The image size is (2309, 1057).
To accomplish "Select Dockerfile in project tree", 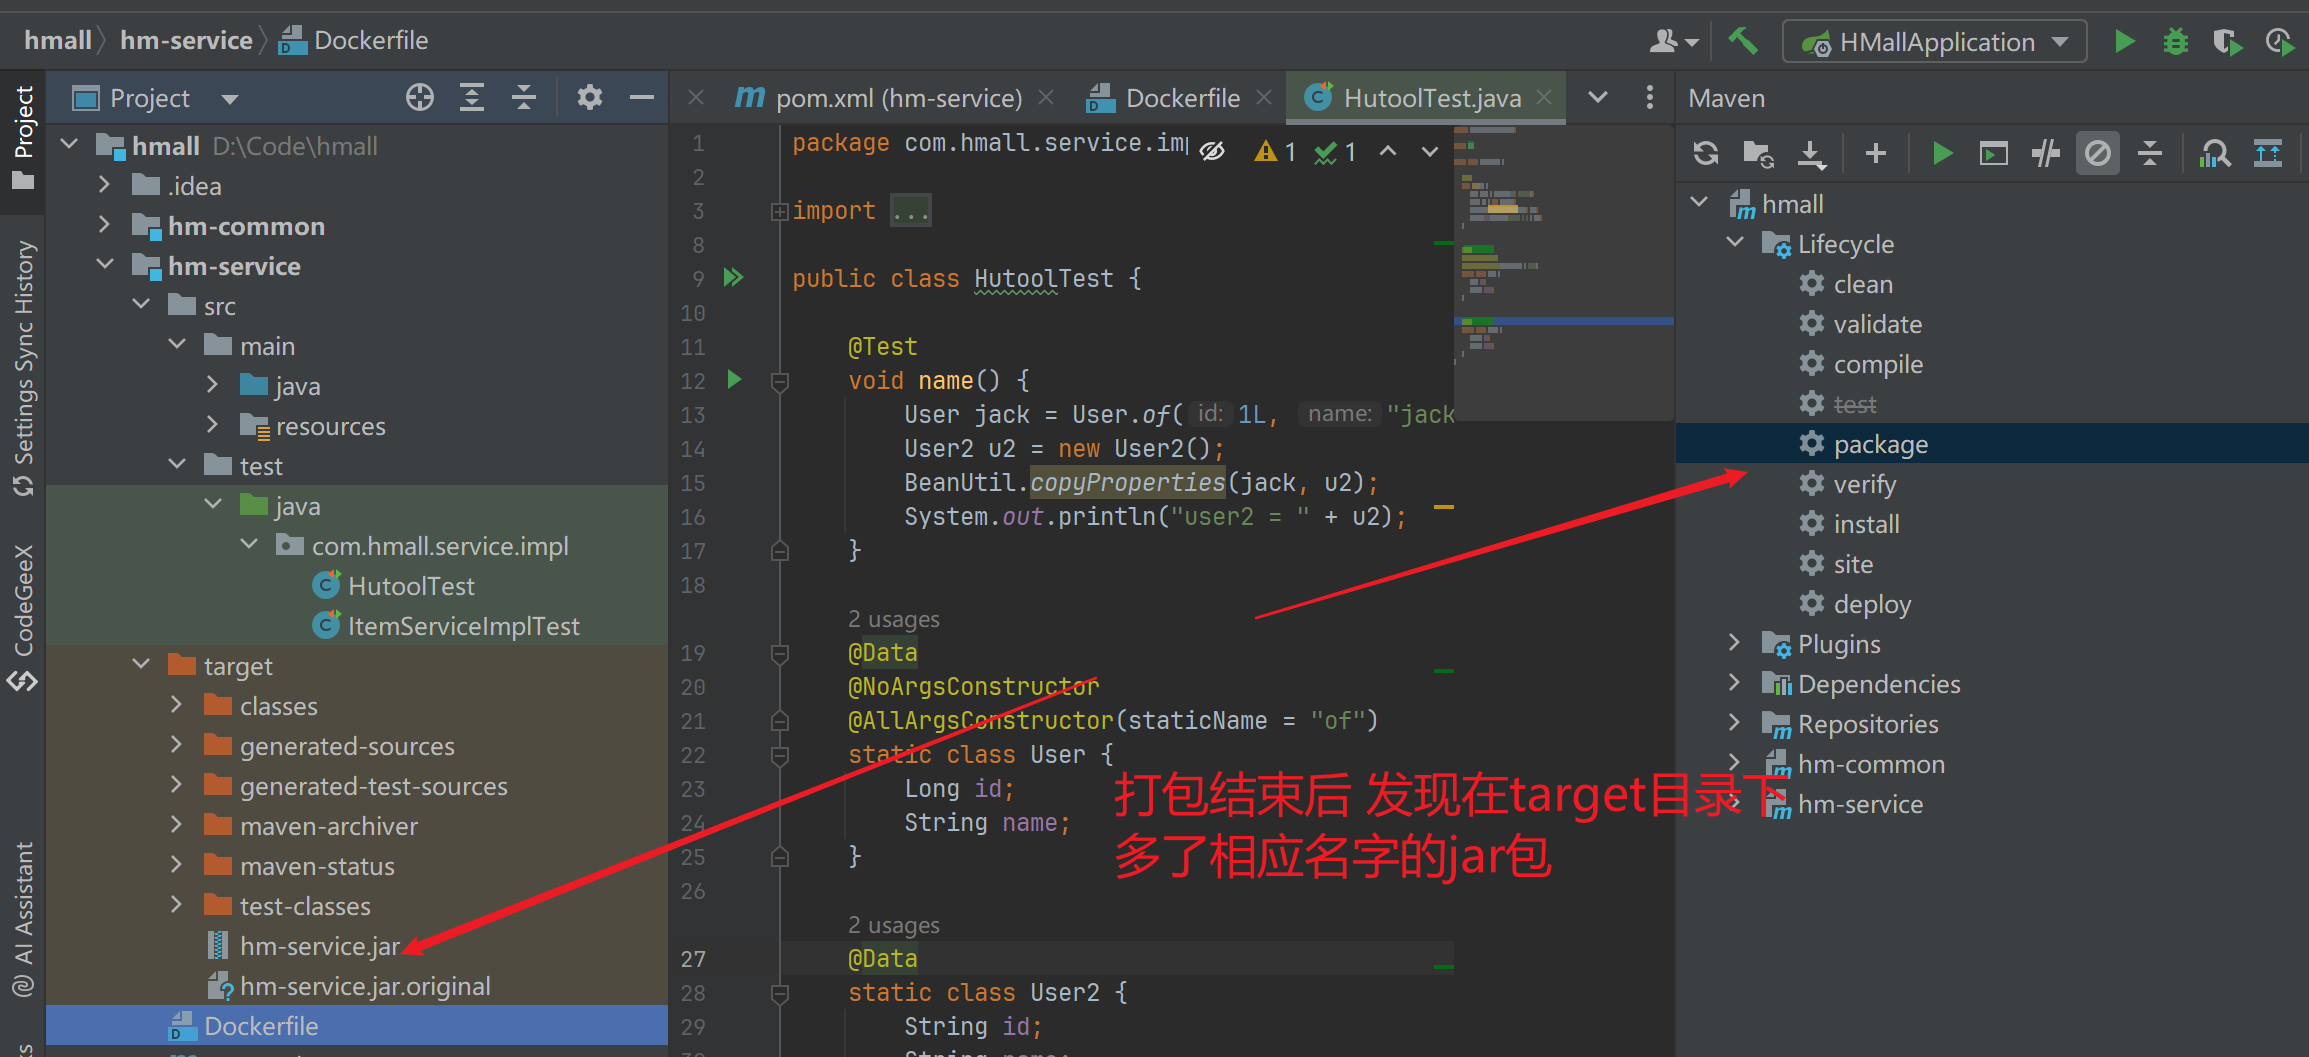I will click(357, 1026).
